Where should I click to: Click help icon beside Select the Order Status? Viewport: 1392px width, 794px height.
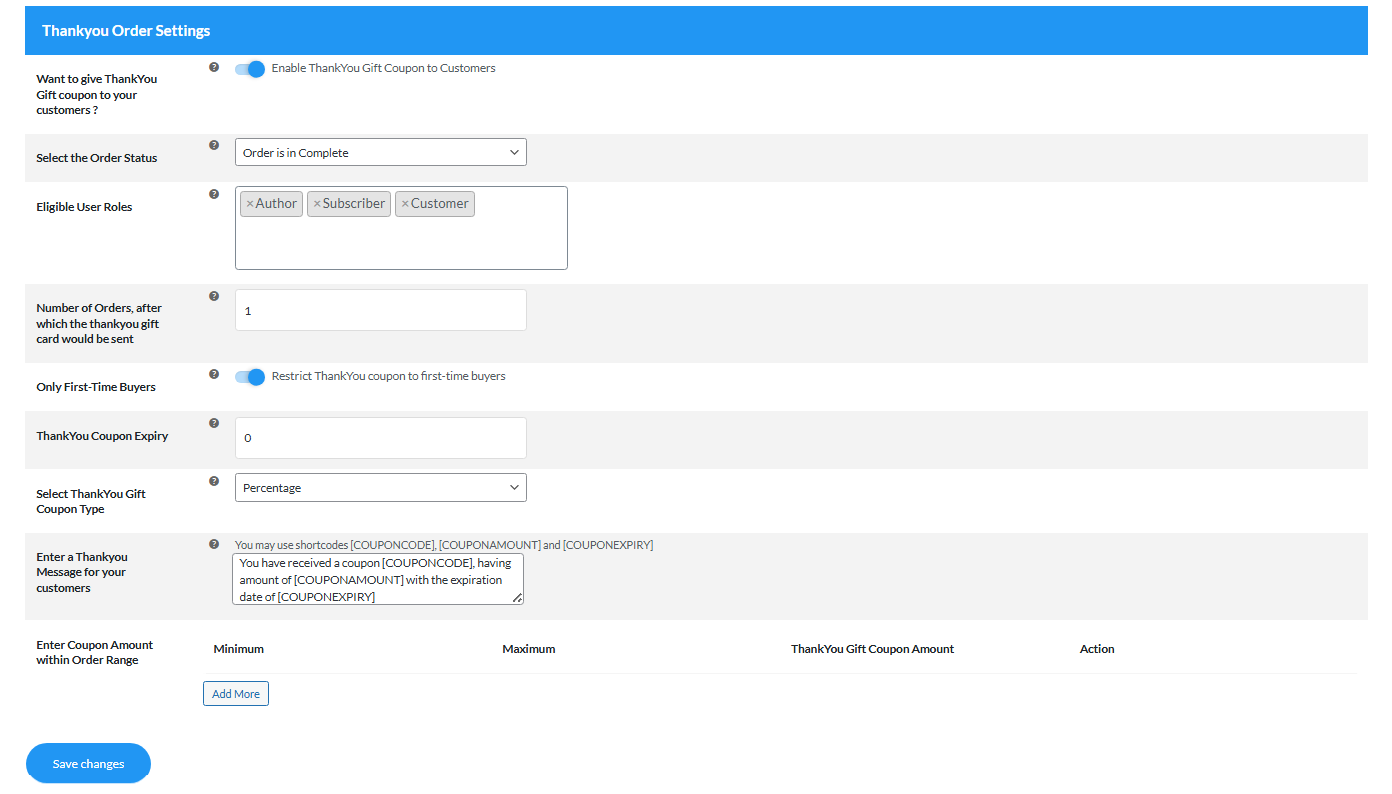213,145
